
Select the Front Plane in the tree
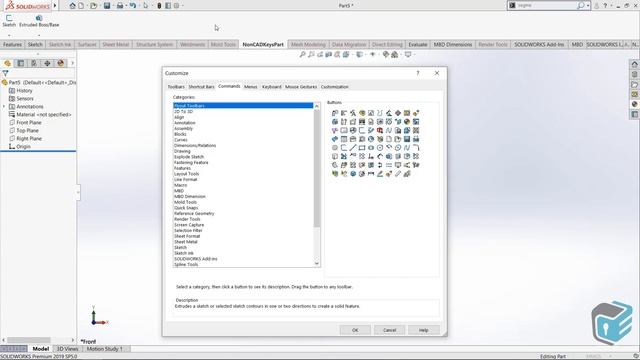[29, 122]
